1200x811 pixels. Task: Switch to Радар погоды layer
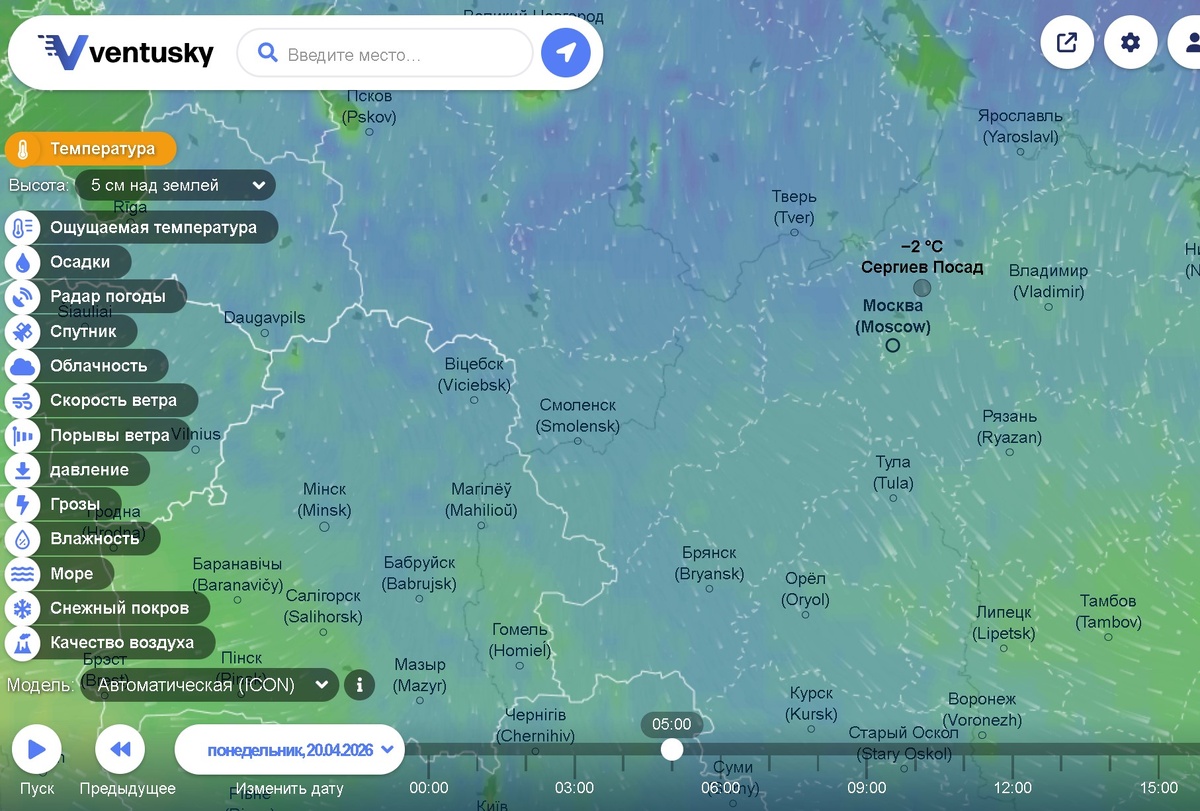point(96,297)
